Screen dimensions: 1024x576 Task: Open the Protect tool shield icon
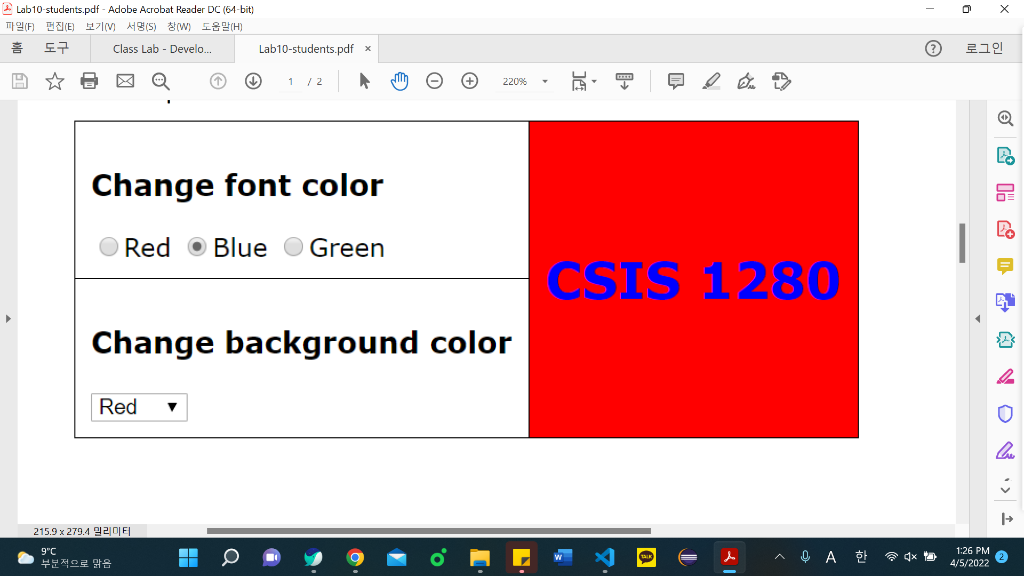click(x=1005, y=413)
